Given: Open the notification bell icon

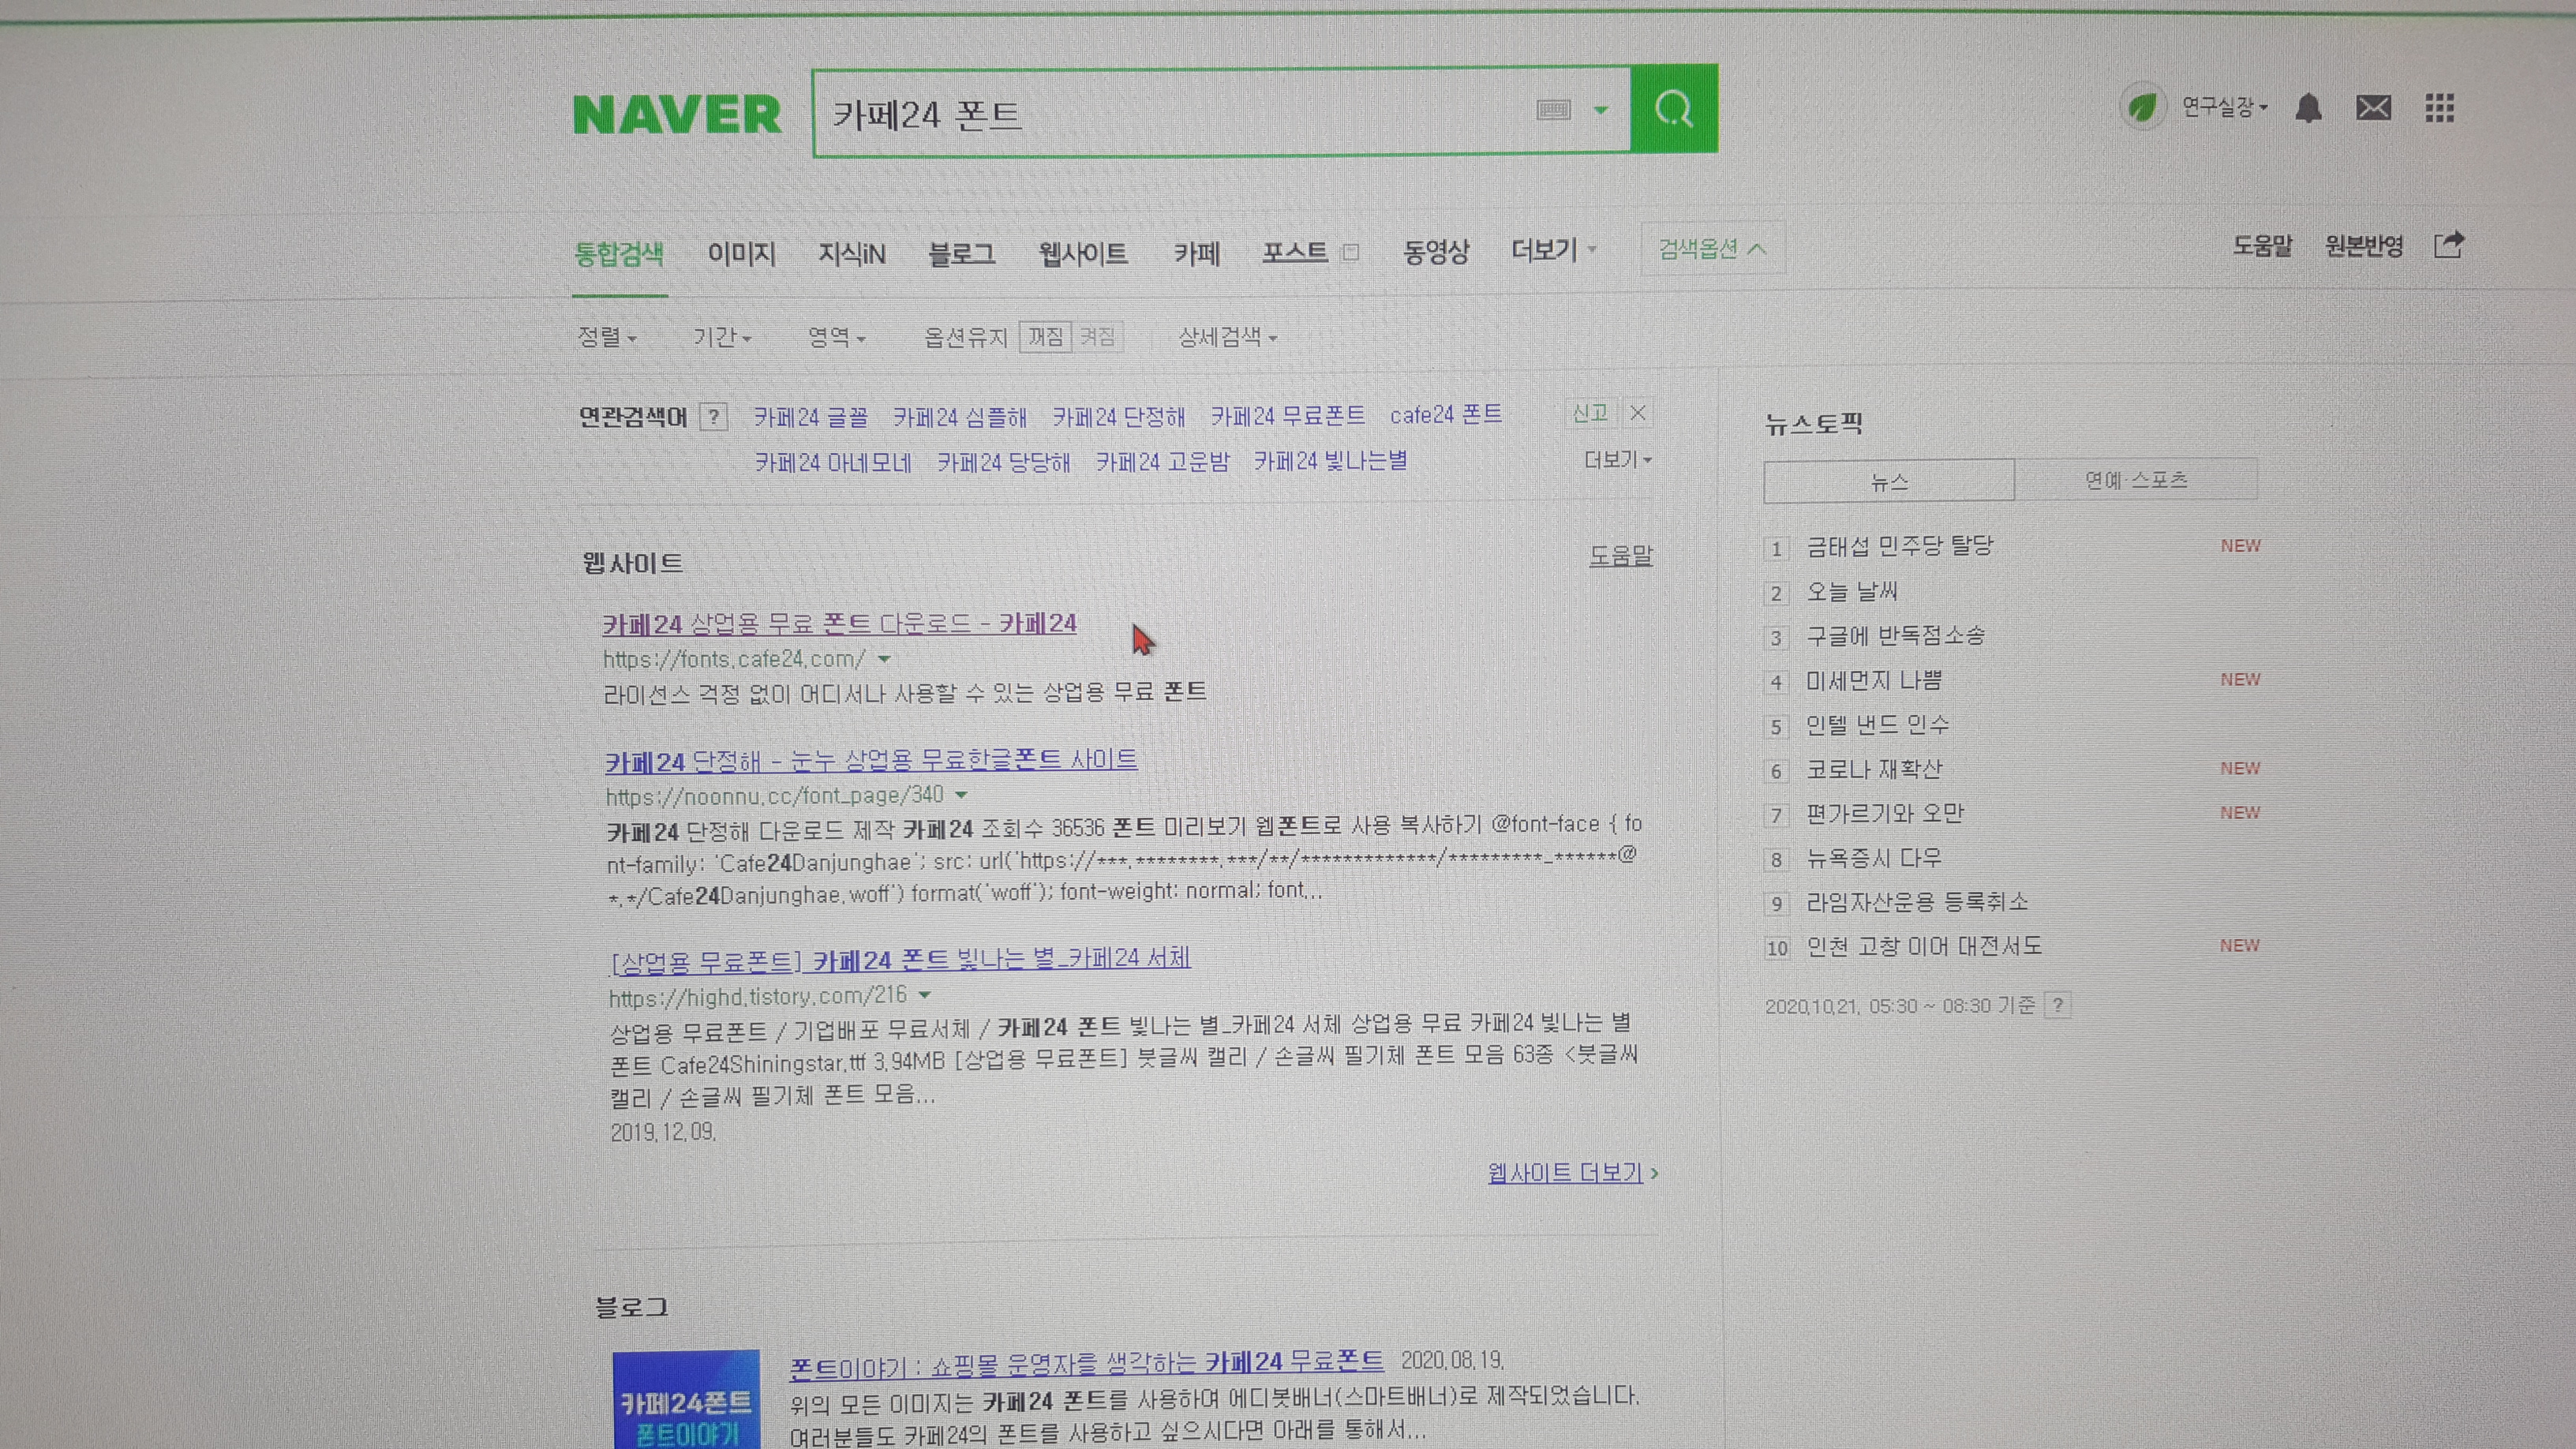Looking at the screenshot, I should [2309, 108].
